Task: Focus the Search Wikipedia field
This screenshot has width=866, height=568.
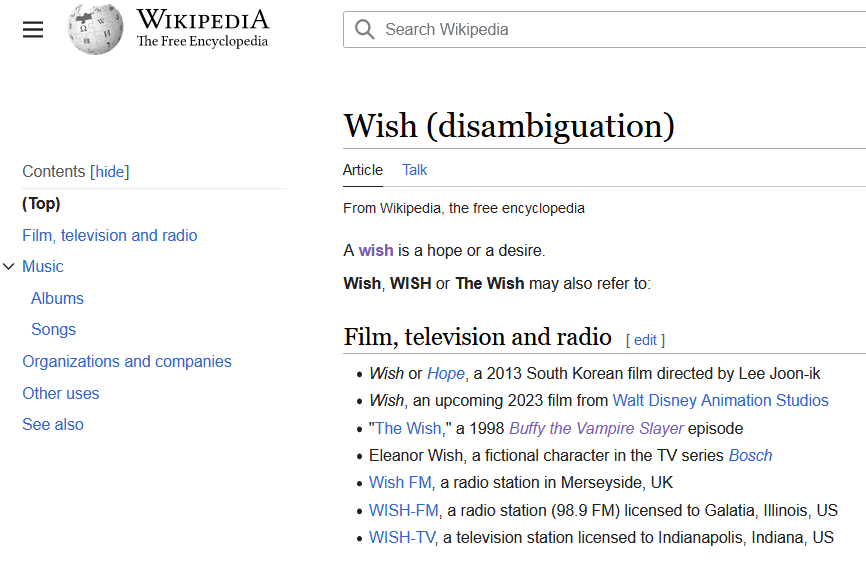Action: click(604, 29)
